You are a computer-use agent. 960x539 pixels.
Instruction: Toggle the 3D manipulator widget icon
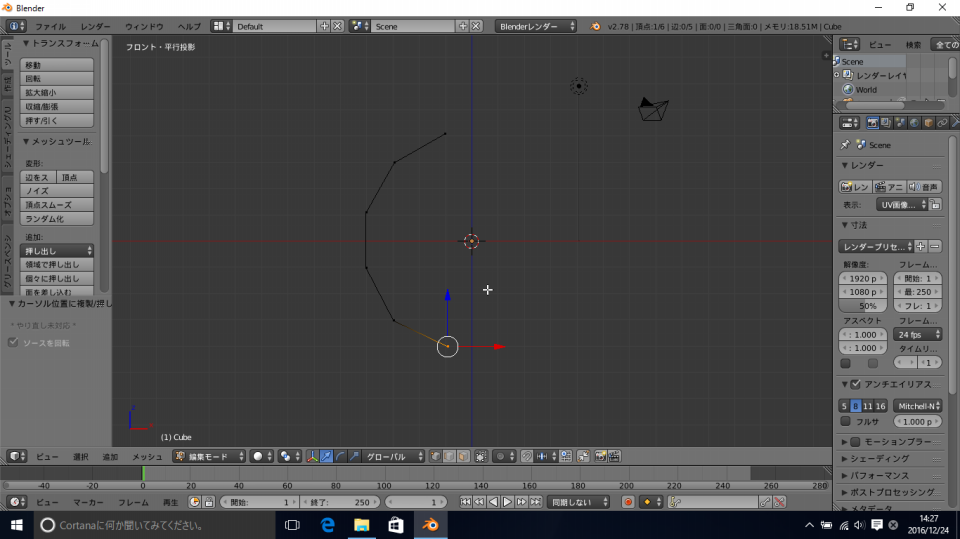click(312, 456)
